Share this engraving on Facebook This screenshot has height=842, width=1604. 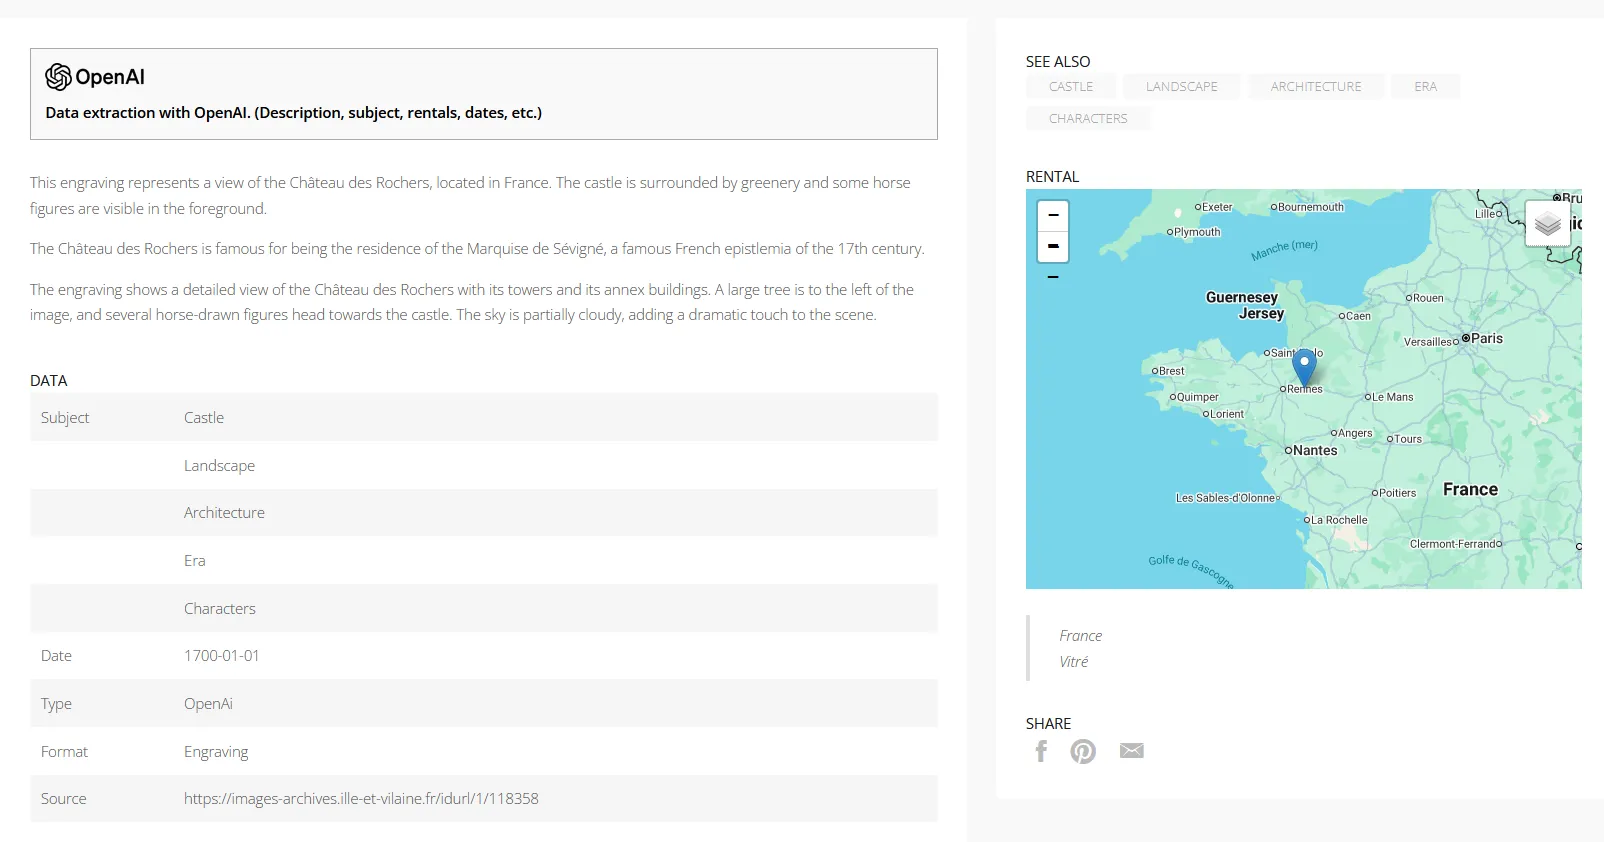pyautogui.click(x=1041, y=751)
